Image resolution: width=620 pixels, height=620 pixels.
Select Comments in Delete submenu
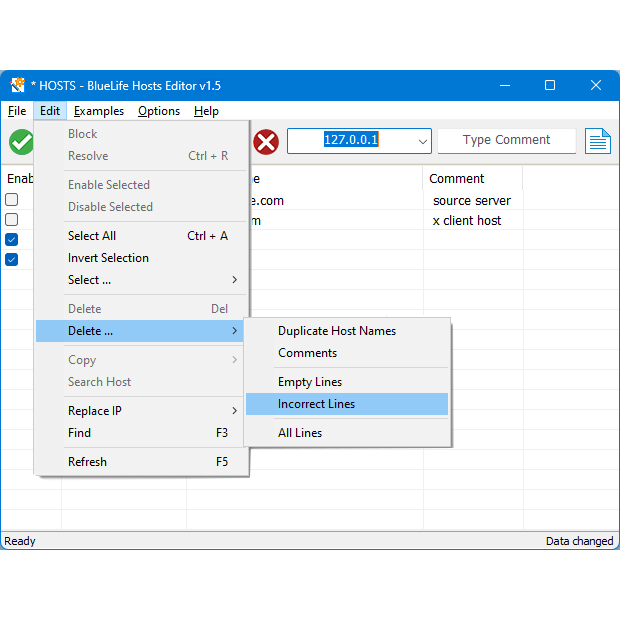tap(347, 353)
